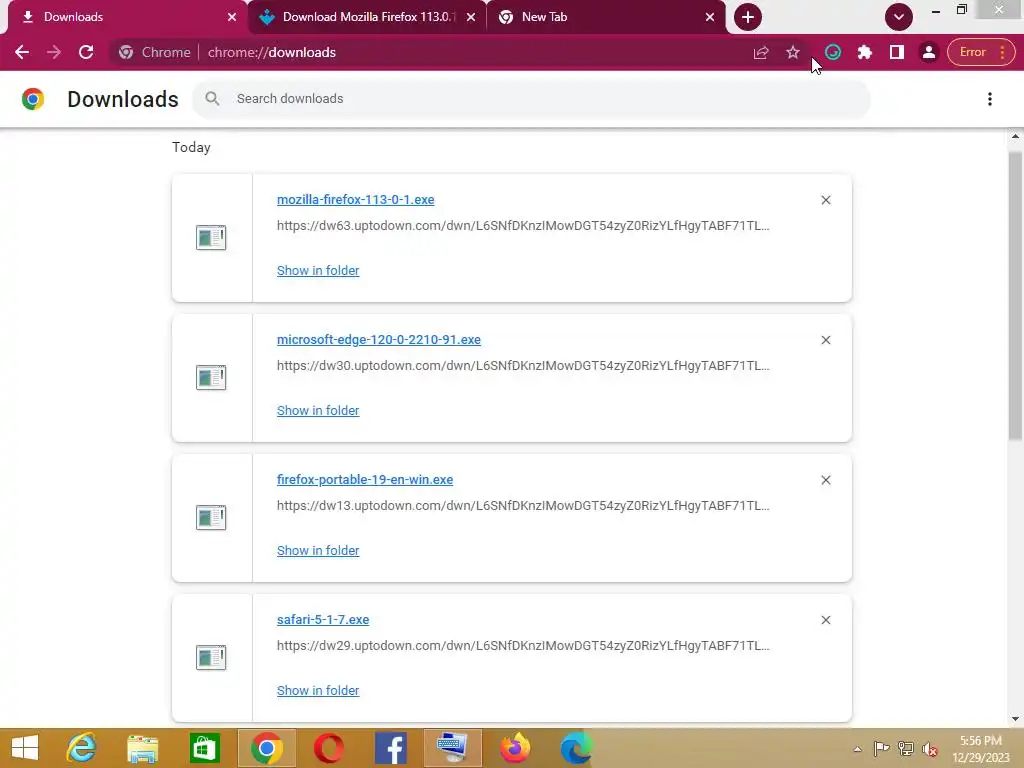Open the on-screen keyboard taskbar app

tap(453, 748)
